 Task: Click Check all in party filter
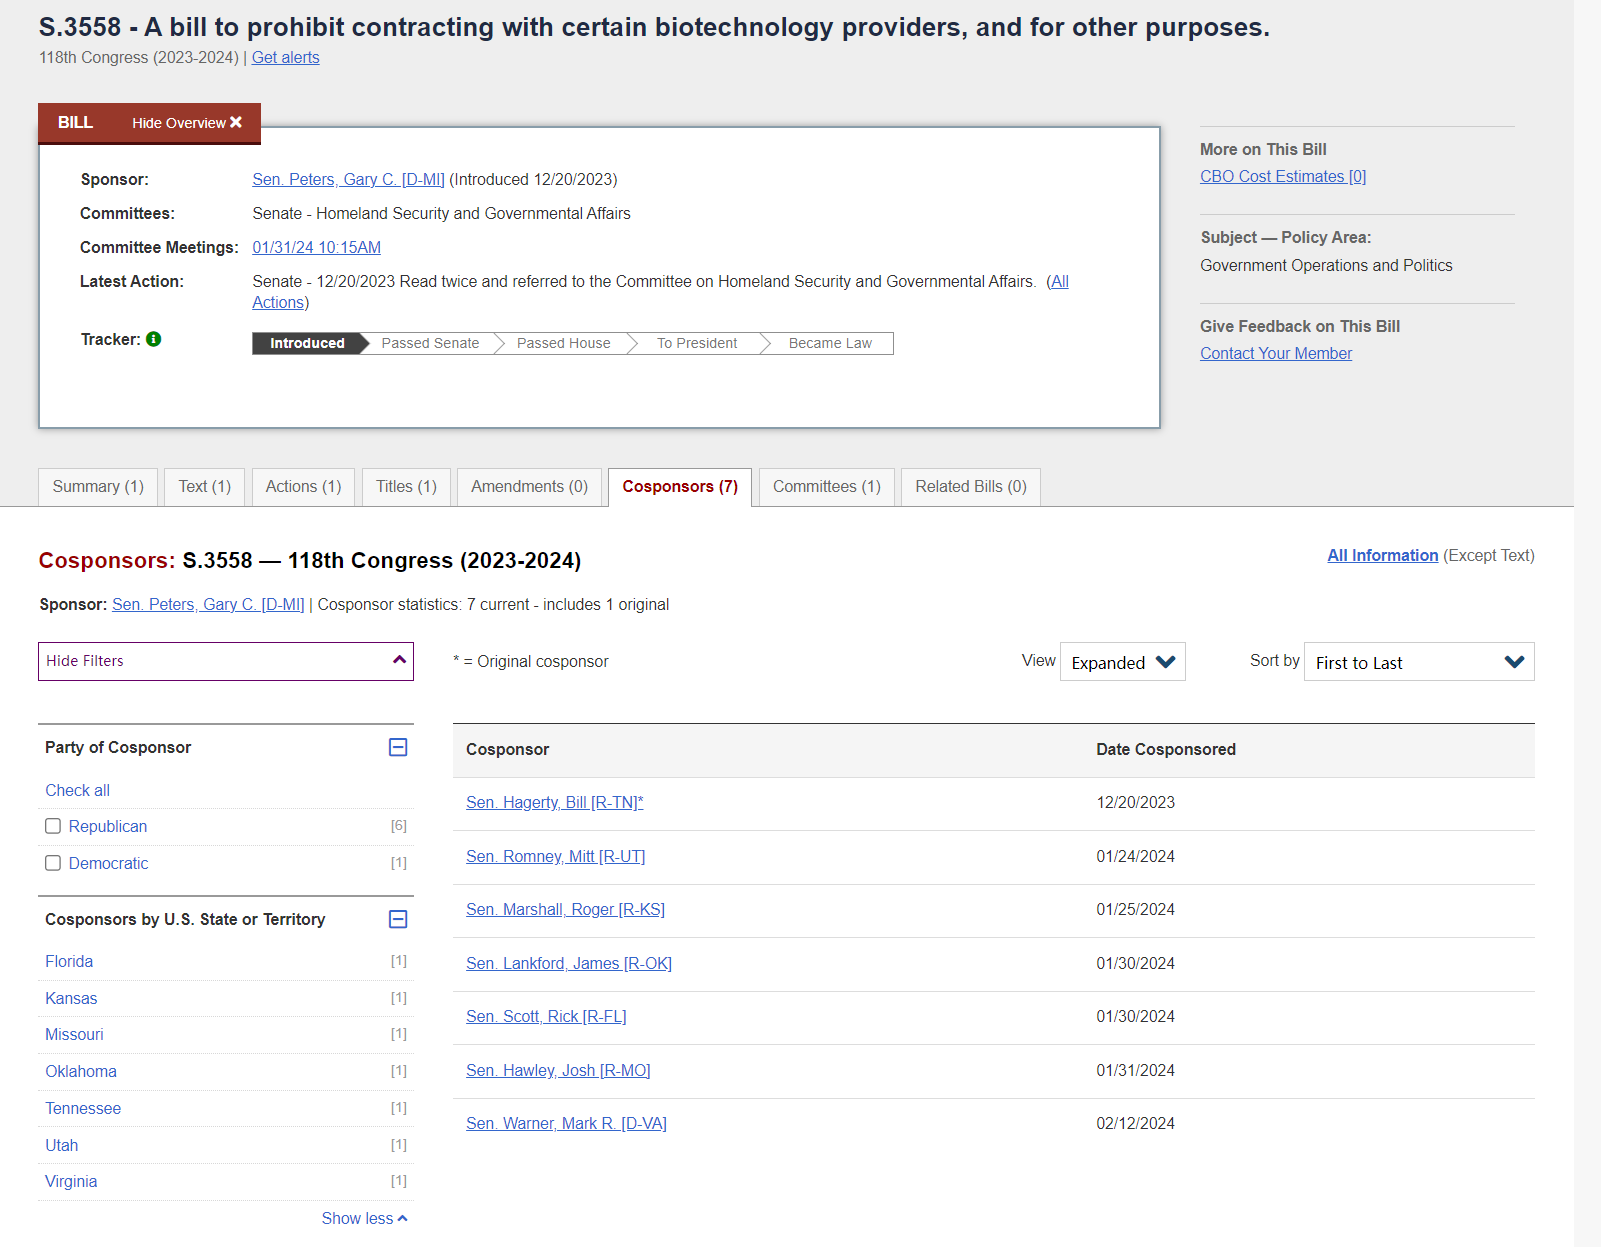[77, 790]
